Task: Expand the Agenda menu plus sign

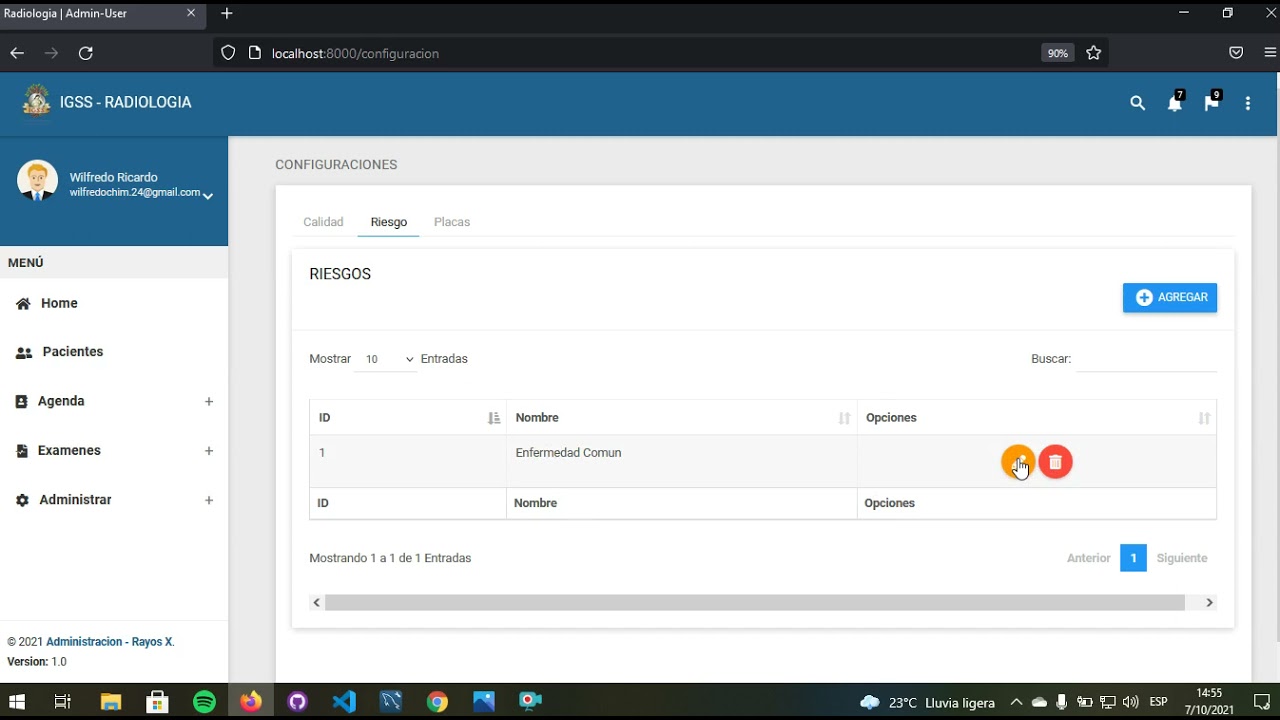Action: coord(209,401)
